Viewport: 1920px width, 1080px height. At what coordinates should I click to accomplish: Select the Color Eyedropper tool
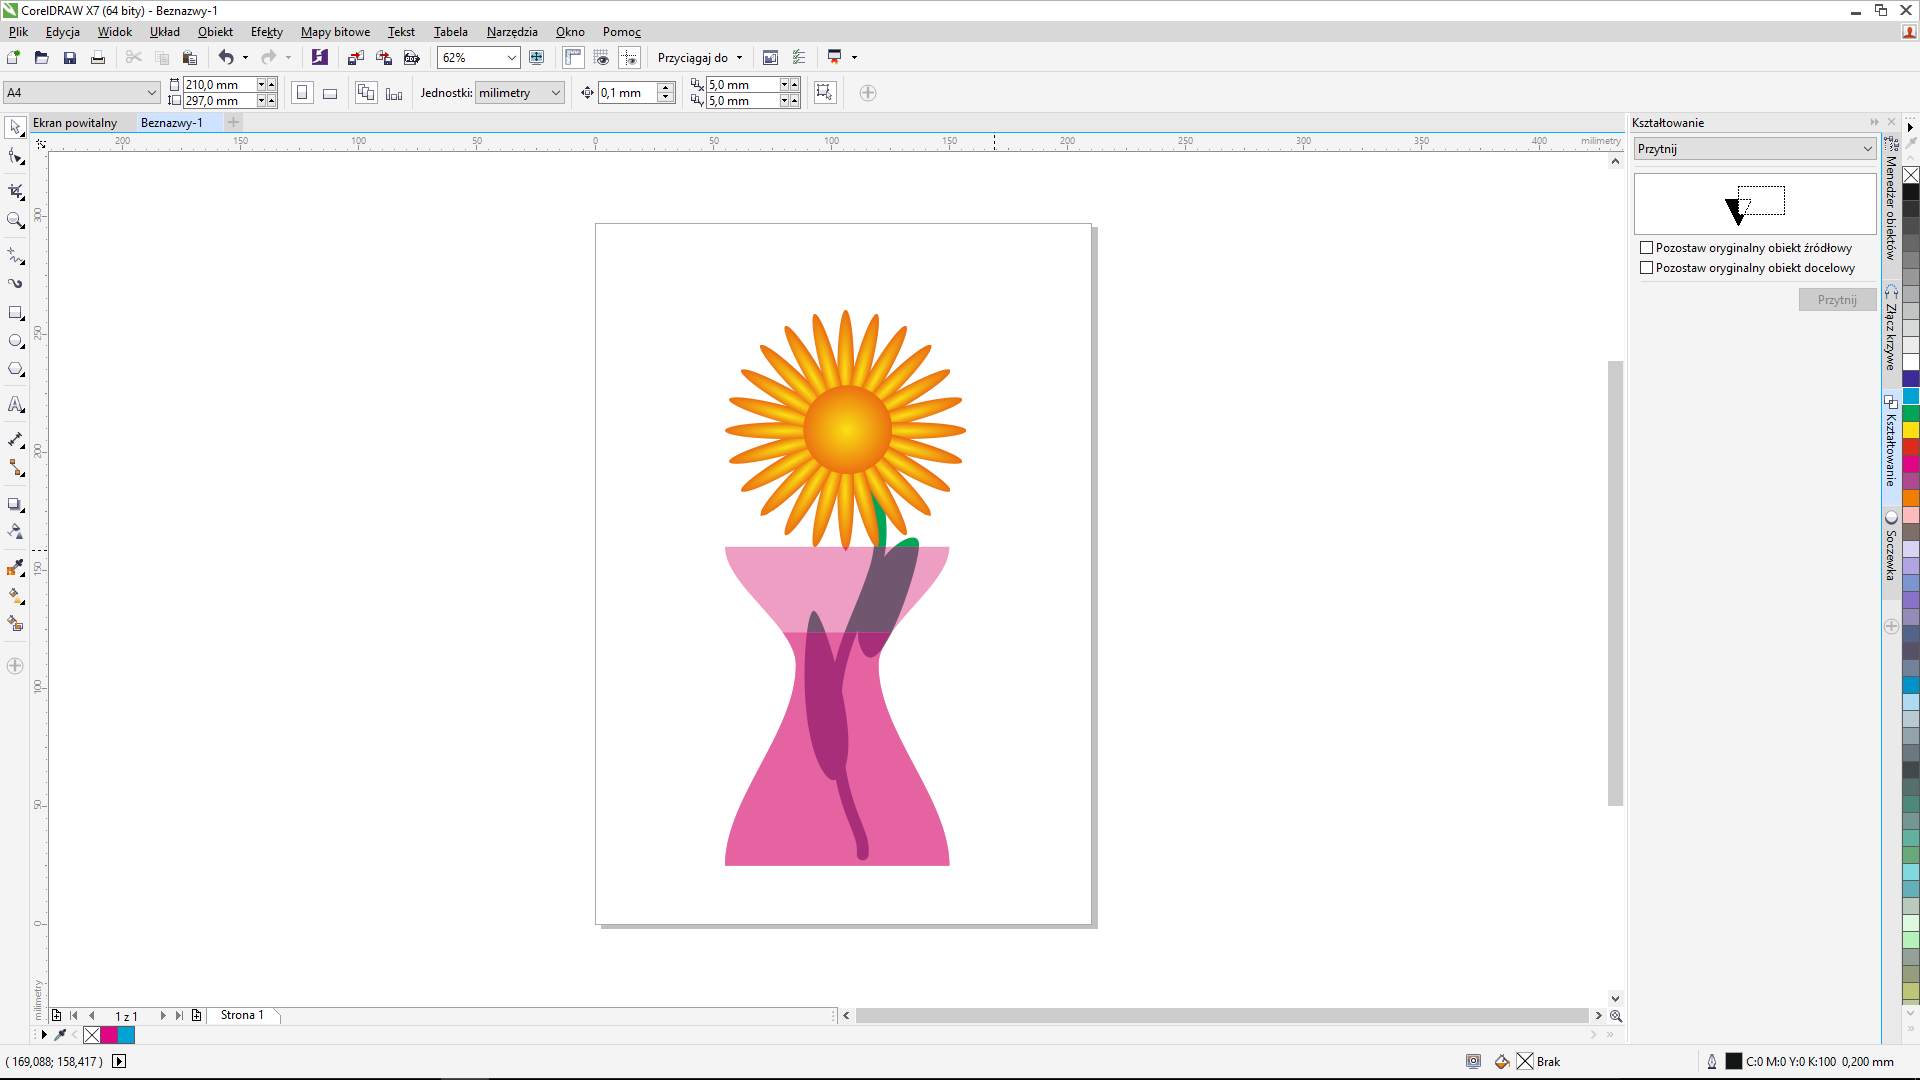(x=15, y=568)
